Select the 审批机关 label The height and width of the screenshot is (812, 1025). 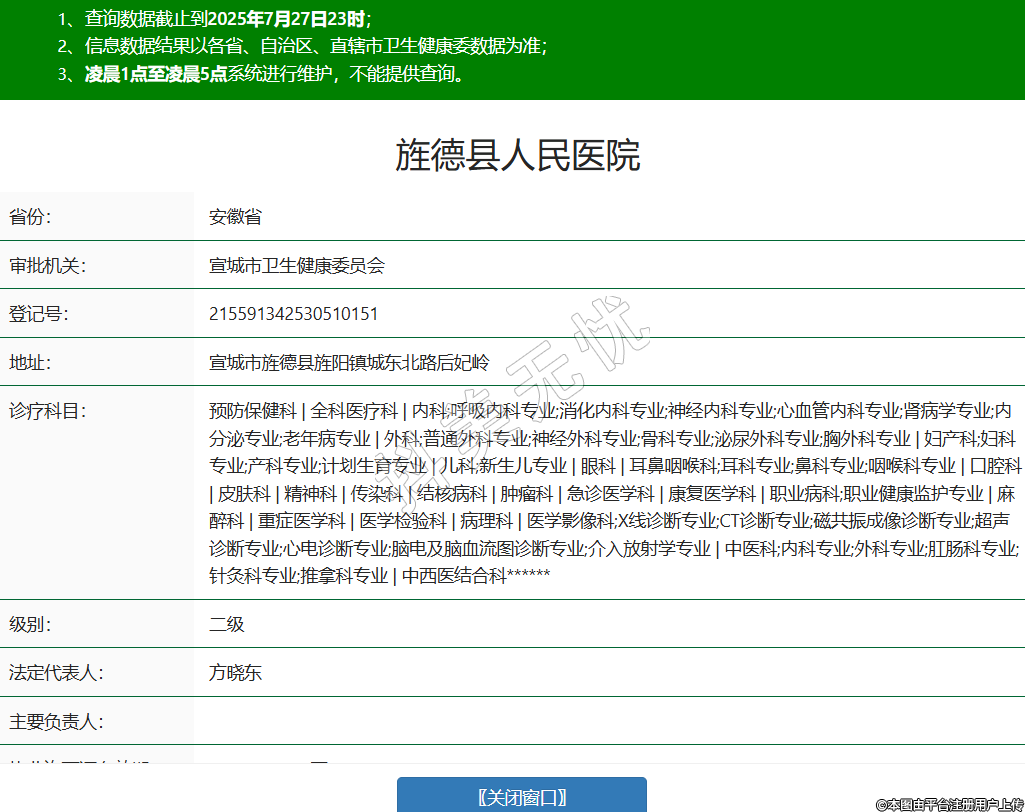coord(47,265)
